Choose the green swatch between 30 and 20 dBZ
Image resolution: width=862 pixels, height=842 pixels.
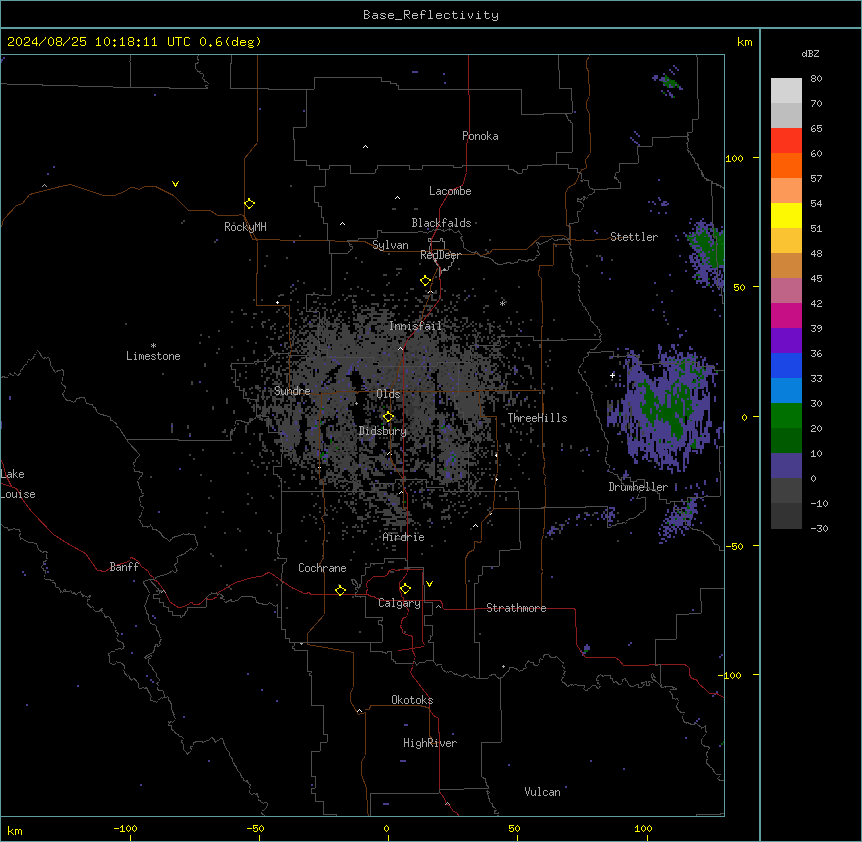(786, 416)
